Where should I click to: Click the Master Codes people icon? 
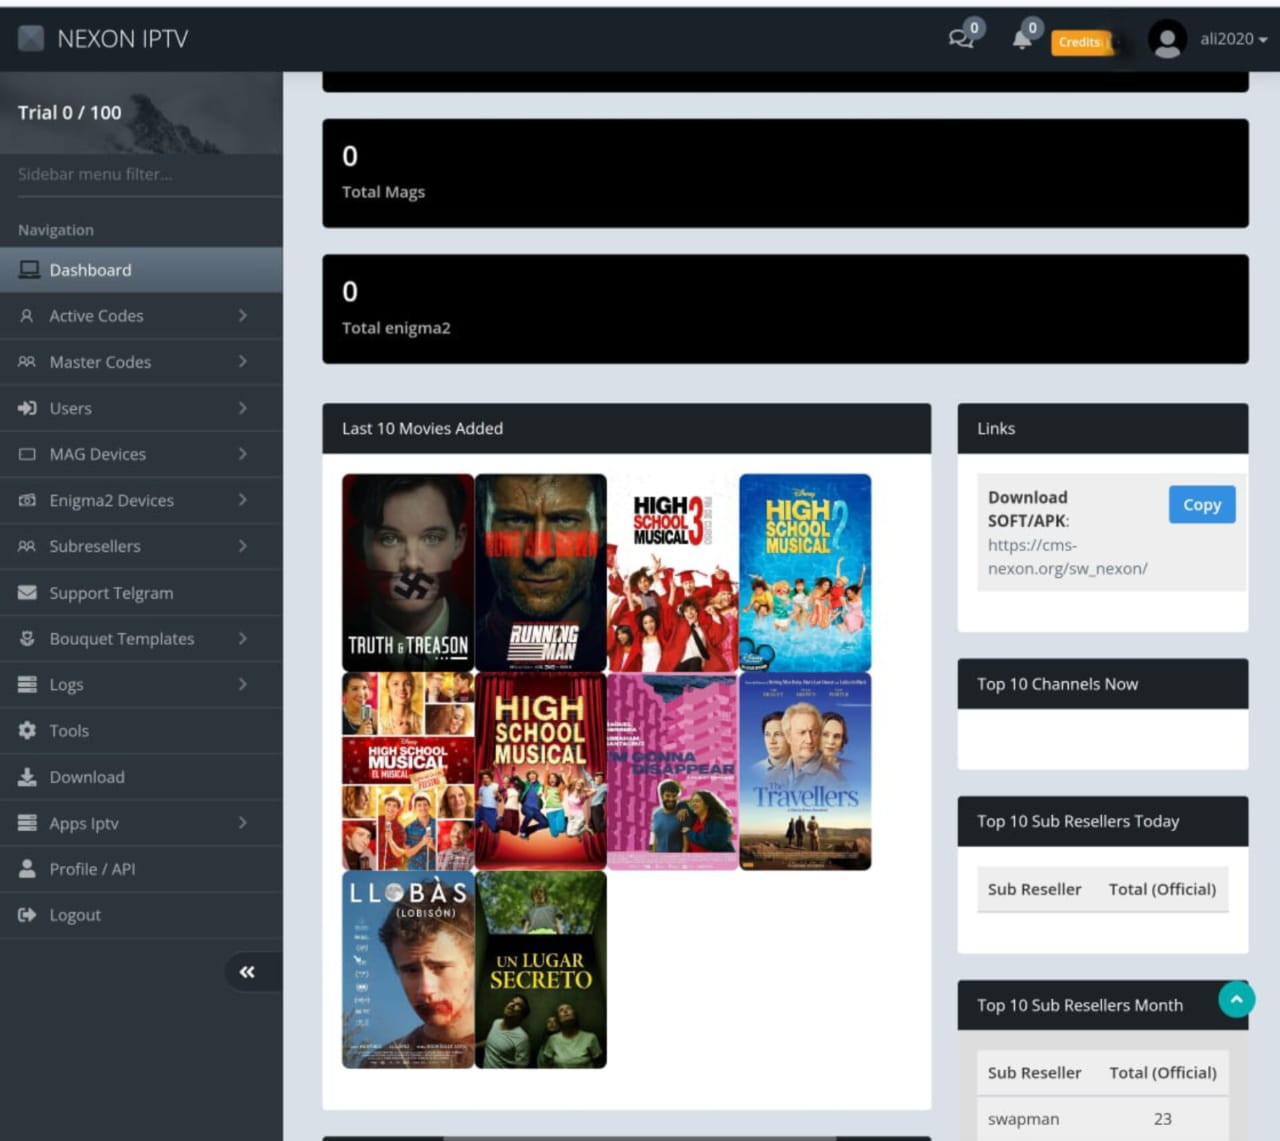point(27,362)
